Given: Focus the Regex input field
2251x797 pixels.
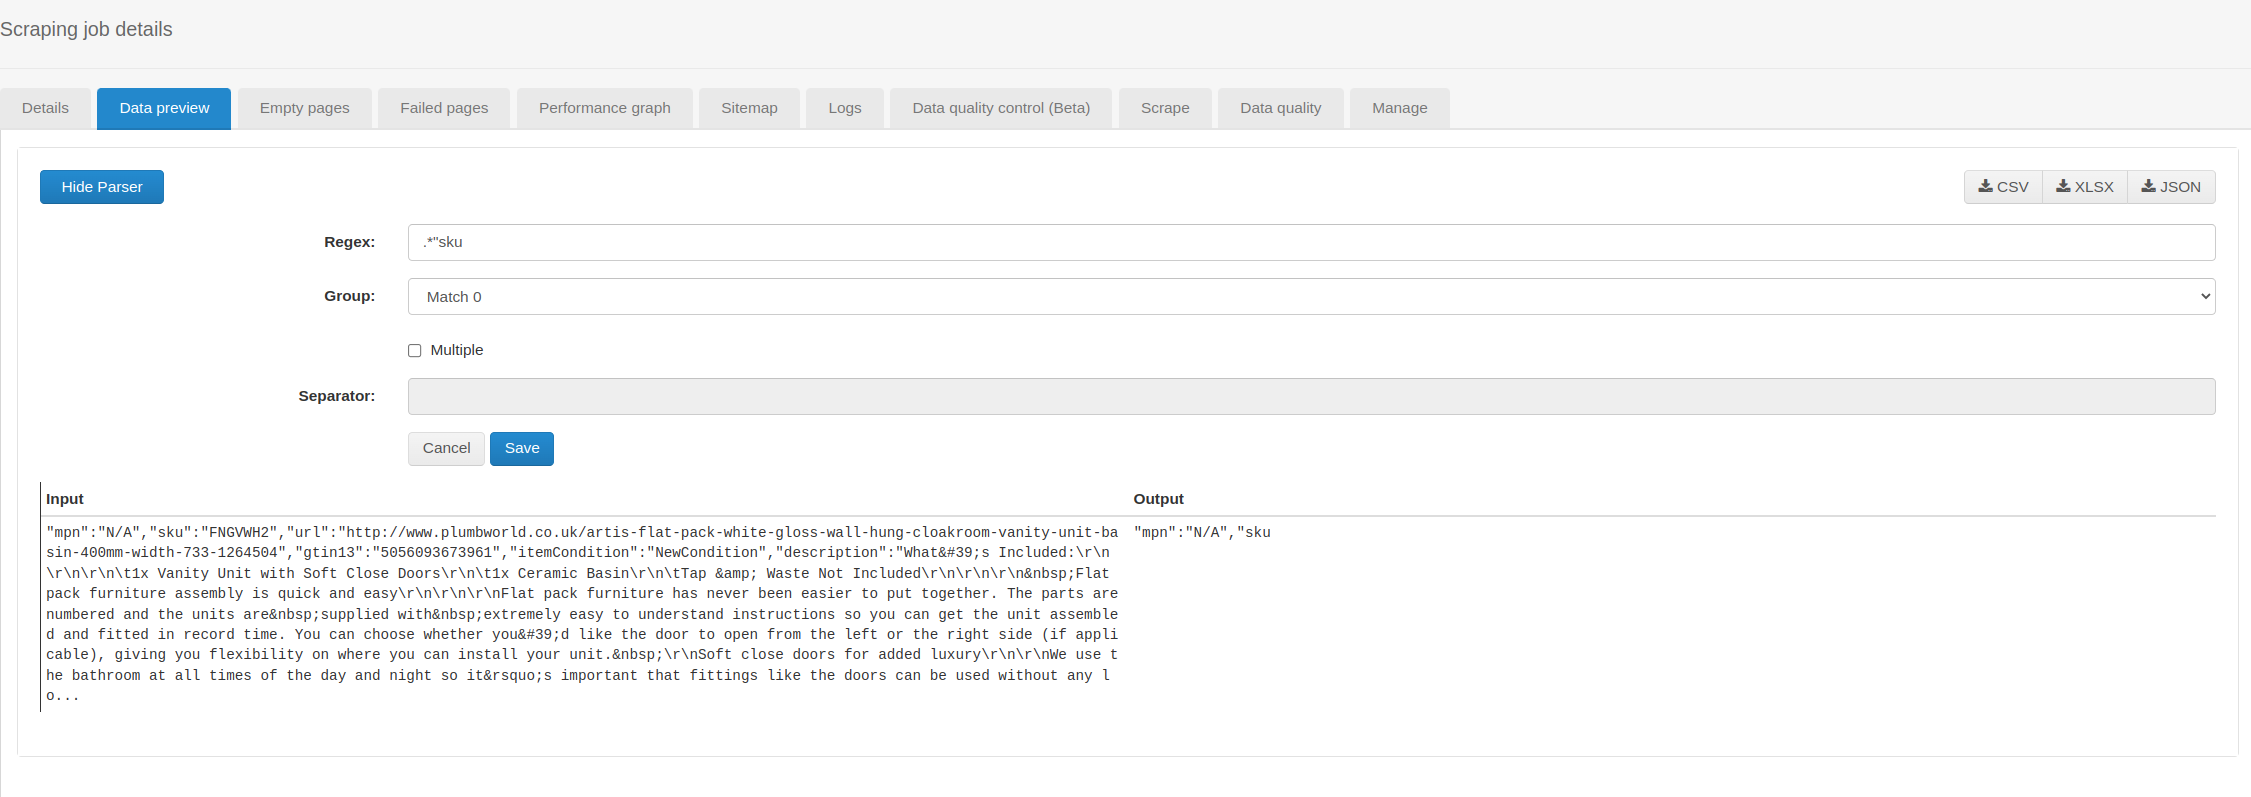Looking at the screenshot, I should click(1311, 243).
